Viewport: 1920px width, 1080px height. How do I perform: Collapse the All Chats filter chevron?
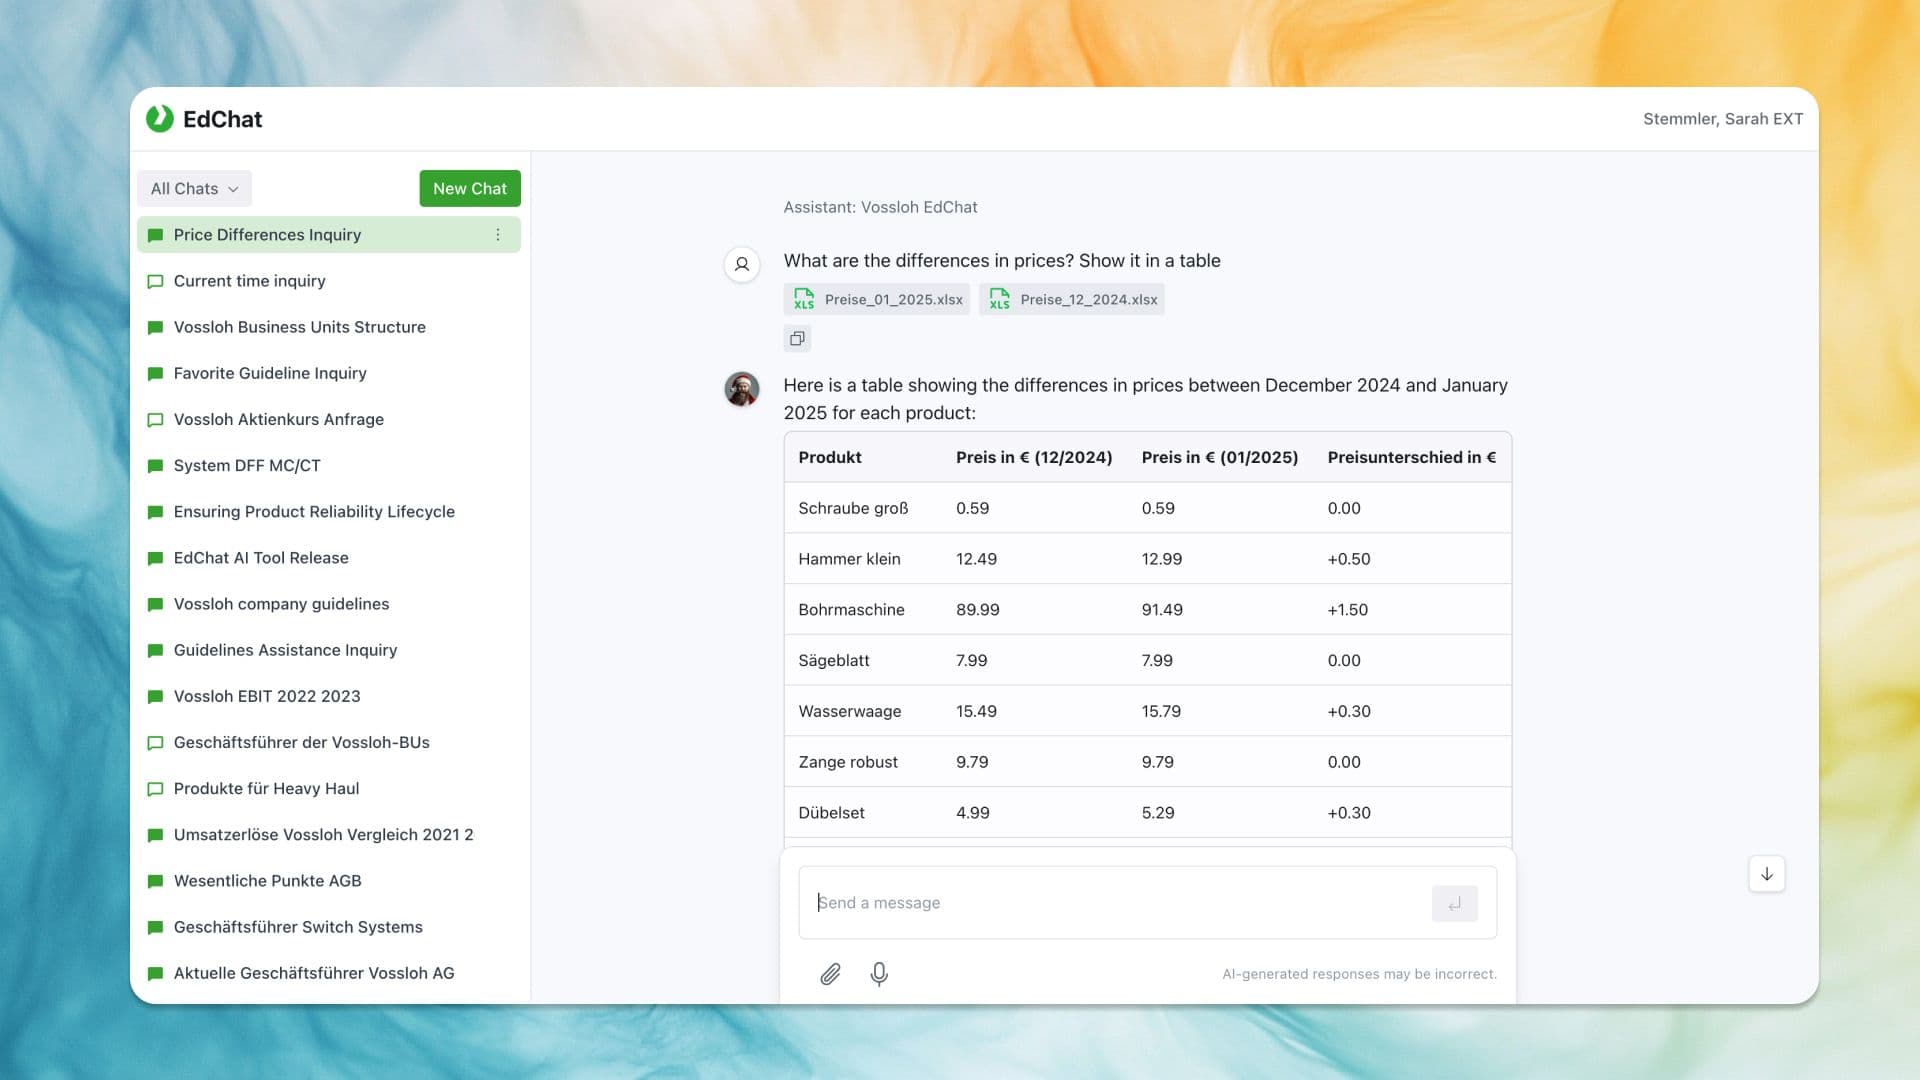click(234, 188)
